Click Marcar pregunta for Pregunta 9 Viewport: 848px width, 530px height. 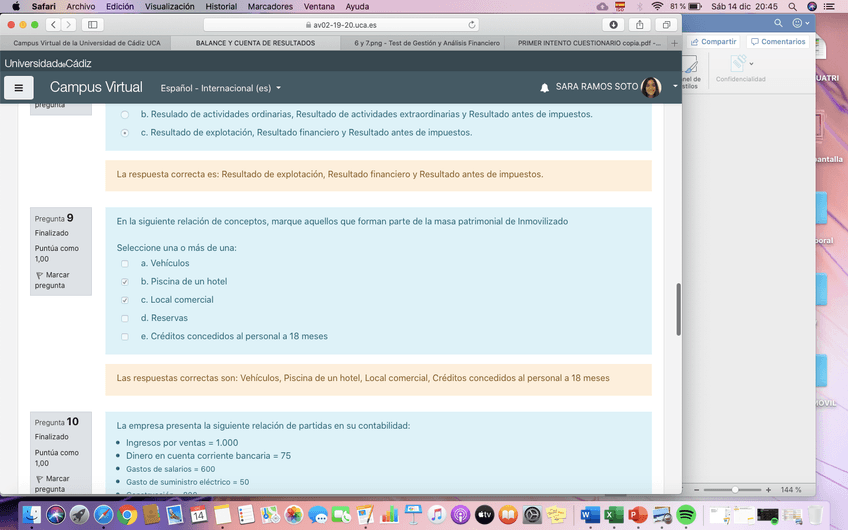[52, 280]
